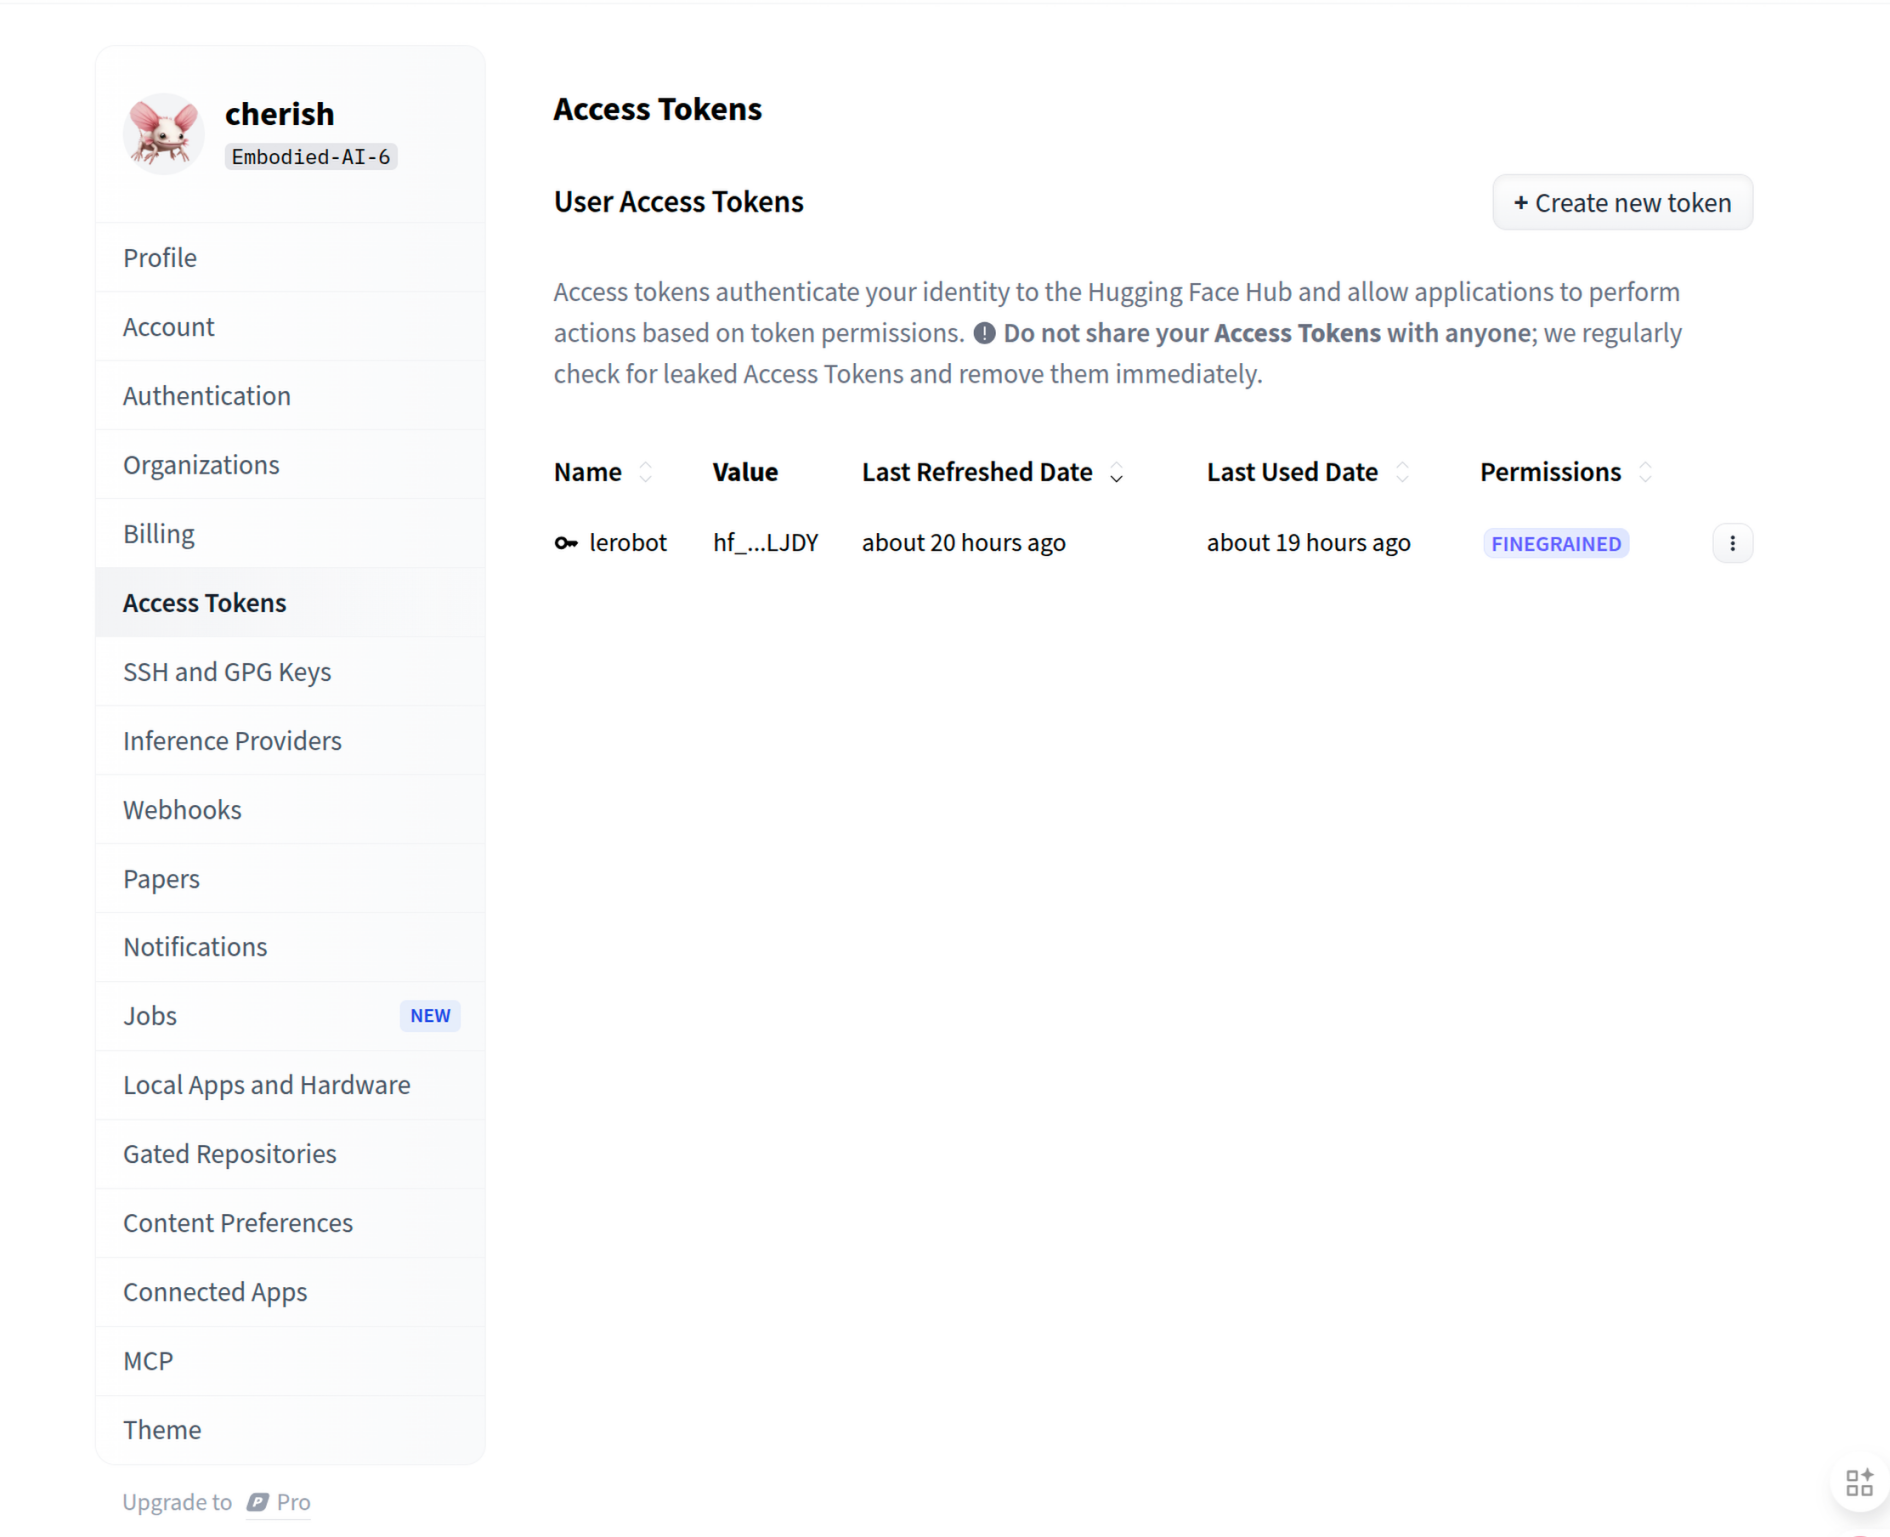Open the Webhooks section
Image resolution: width=1890 pixels, height=1537 pixels.
coord(290,810)
